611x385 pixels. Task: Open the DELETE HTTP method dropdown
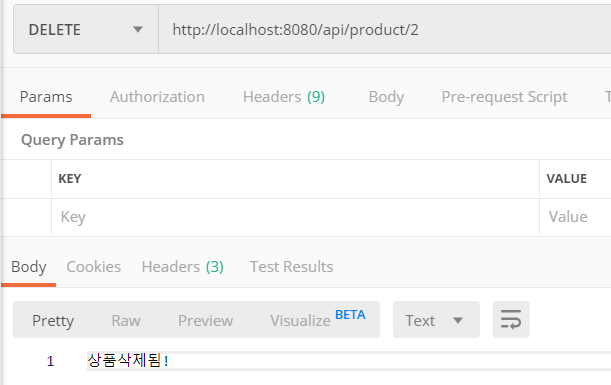pyautogui.click(x=86, y=30)
